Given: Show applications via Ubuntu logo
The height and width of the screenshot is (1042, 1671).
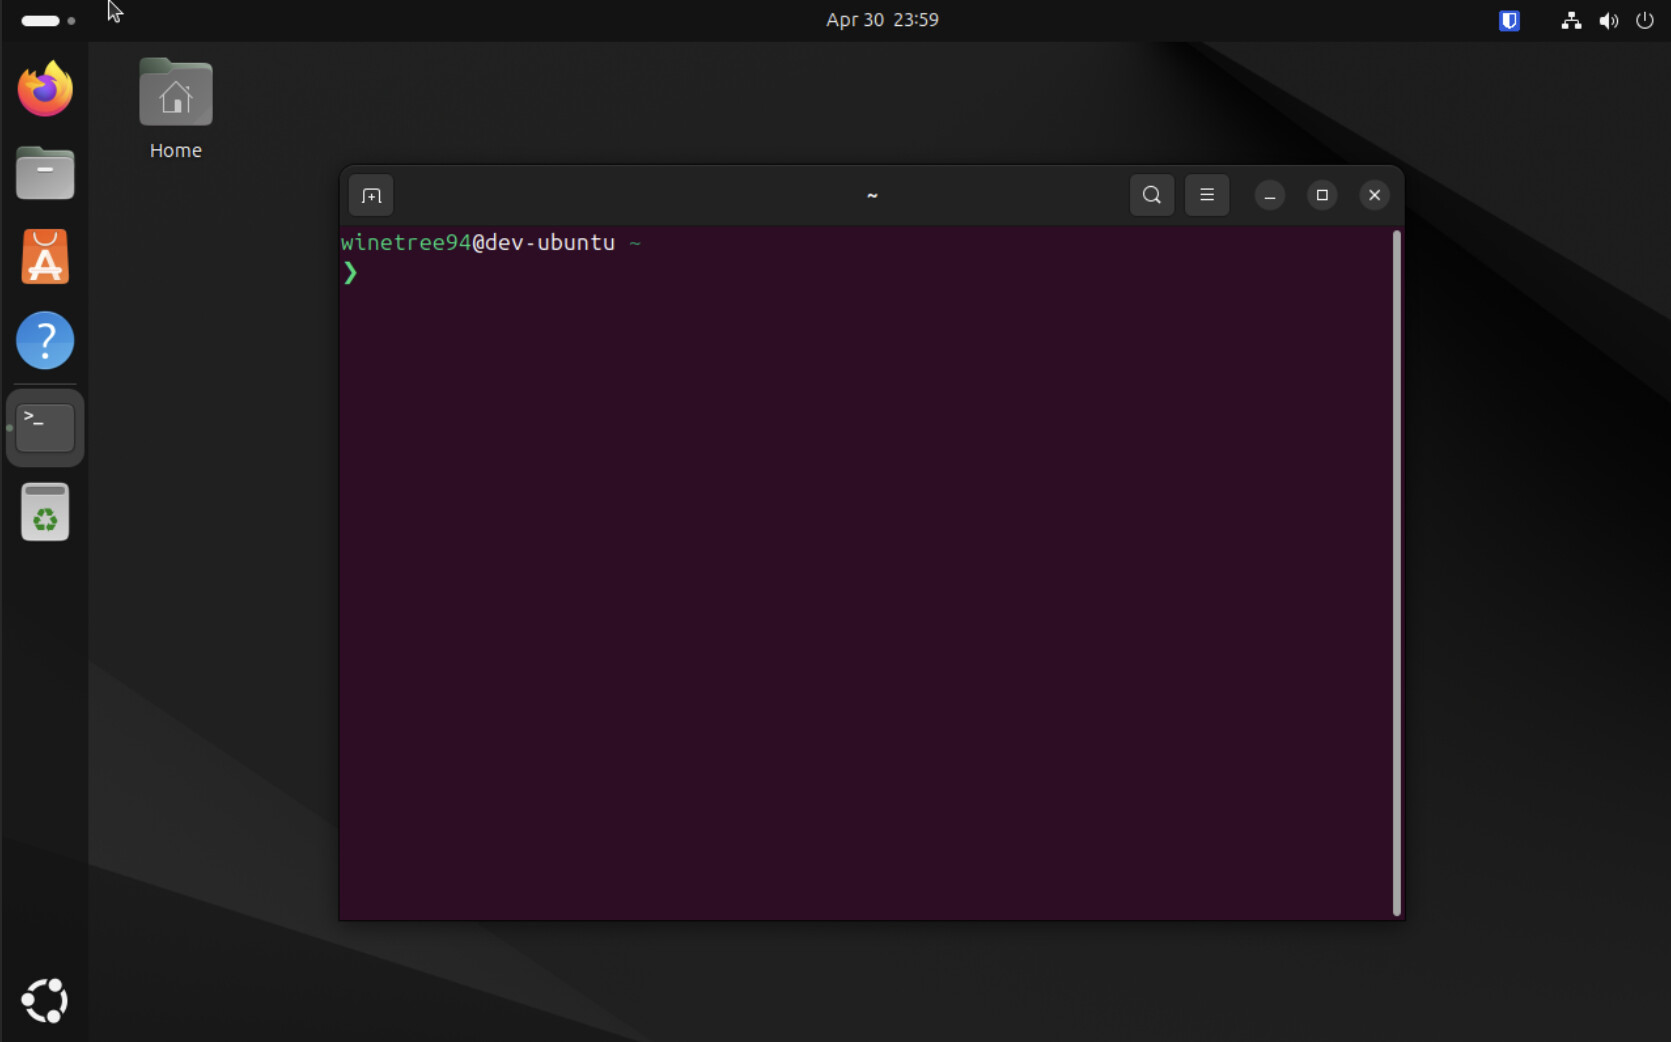Looking at the screenshot, I should (44, 1000).
